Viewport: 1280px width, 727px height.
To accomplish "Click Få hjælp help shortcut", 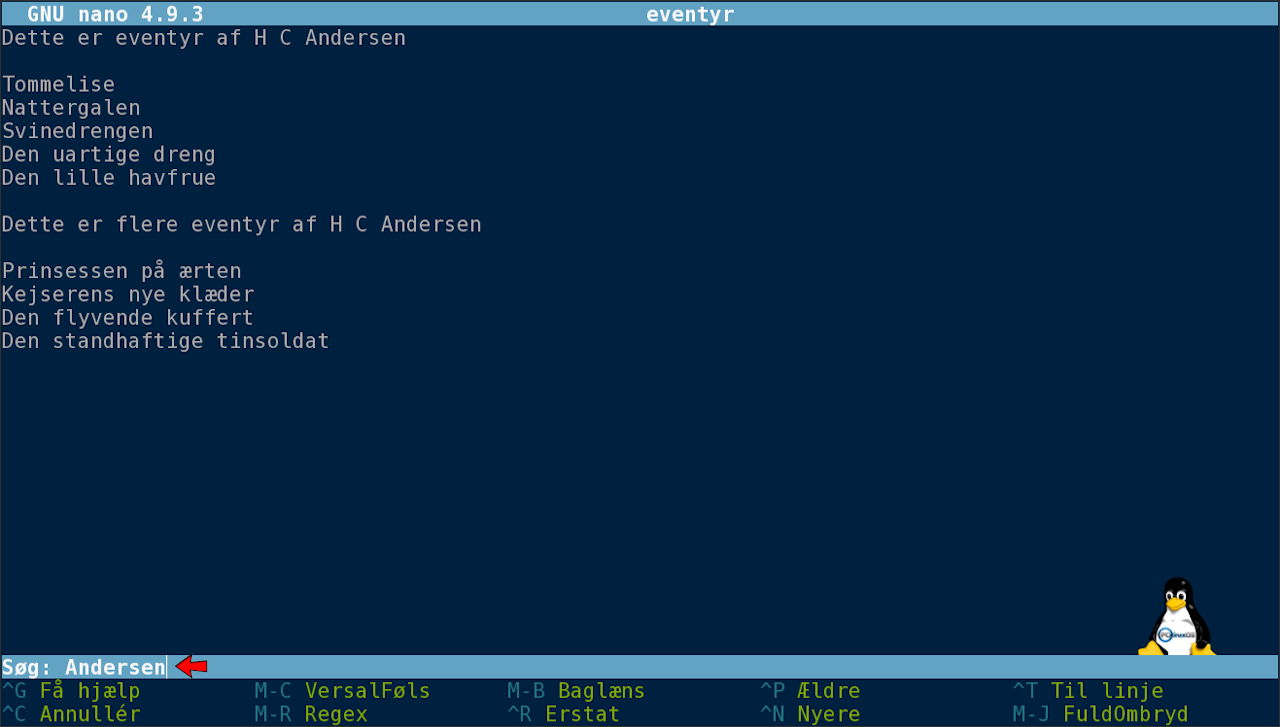I will pos(71,691).
